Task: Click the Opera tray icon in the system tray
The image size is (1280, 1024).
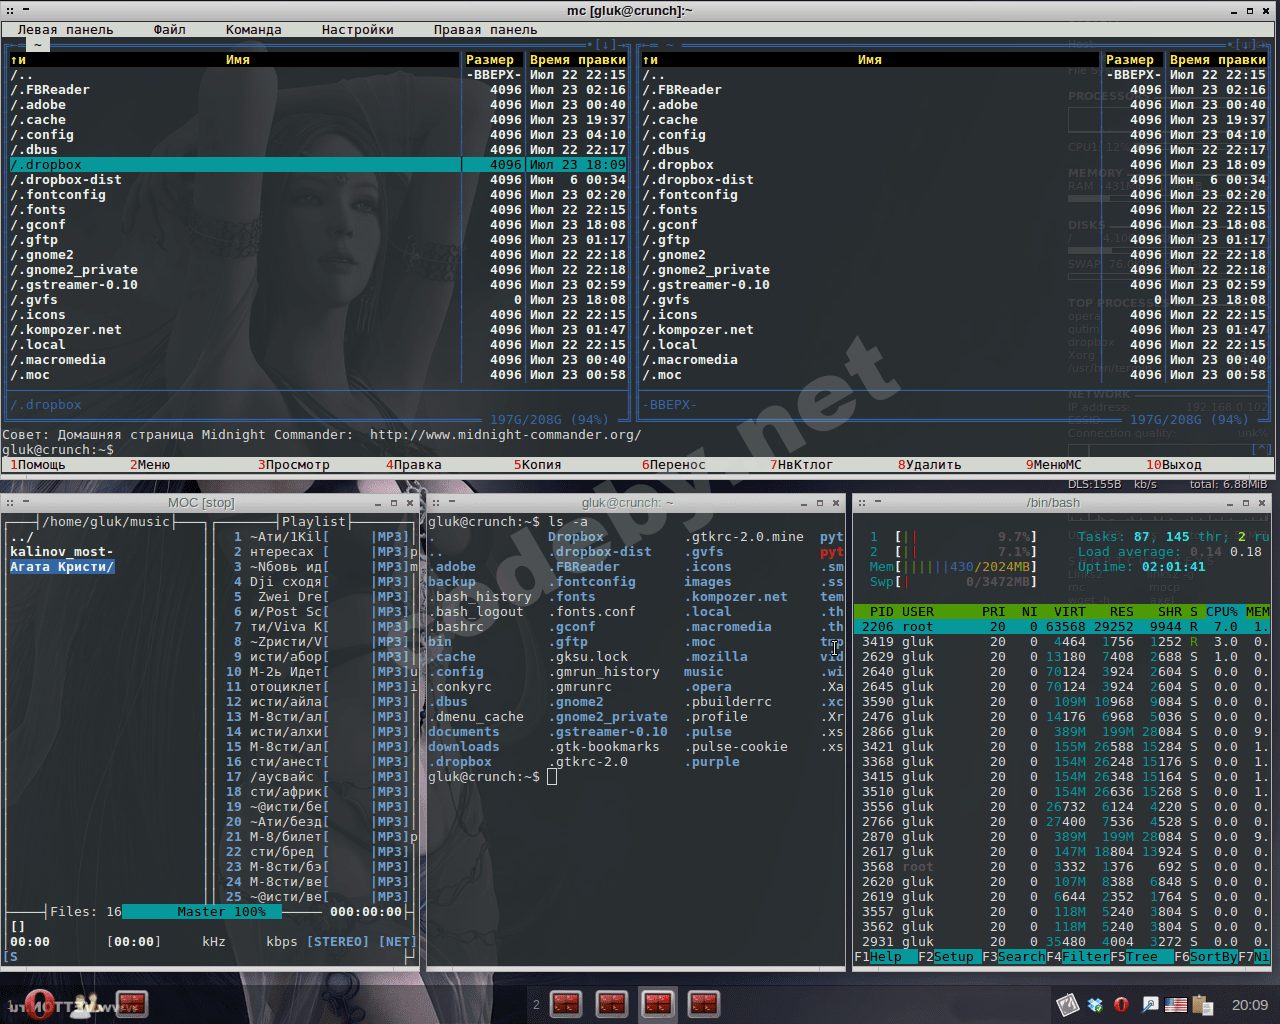Action: (1122, 1004)
